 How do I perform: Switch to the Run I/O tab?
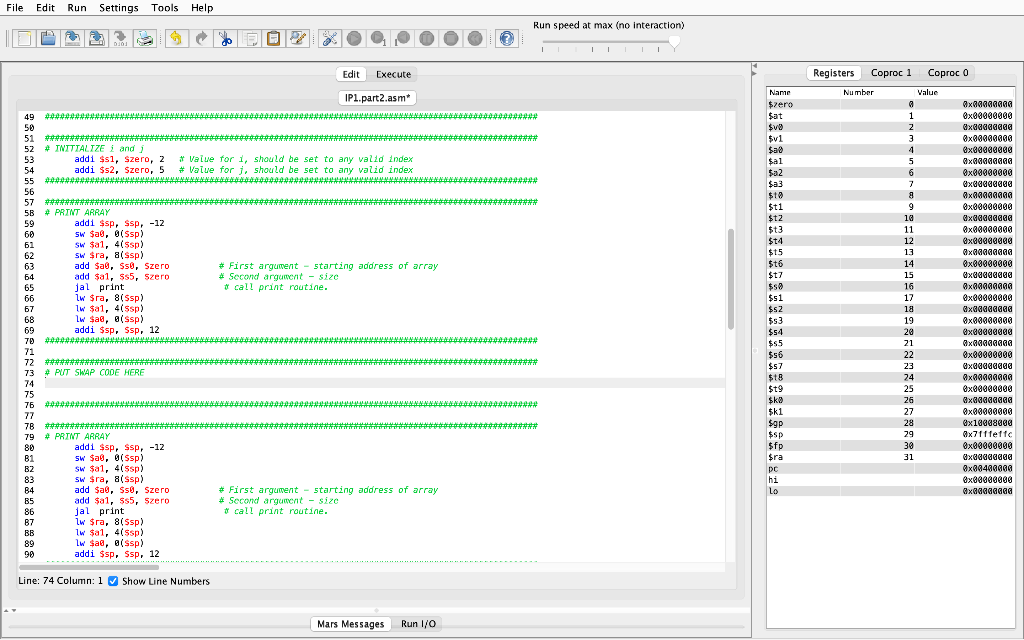(417, 623)
